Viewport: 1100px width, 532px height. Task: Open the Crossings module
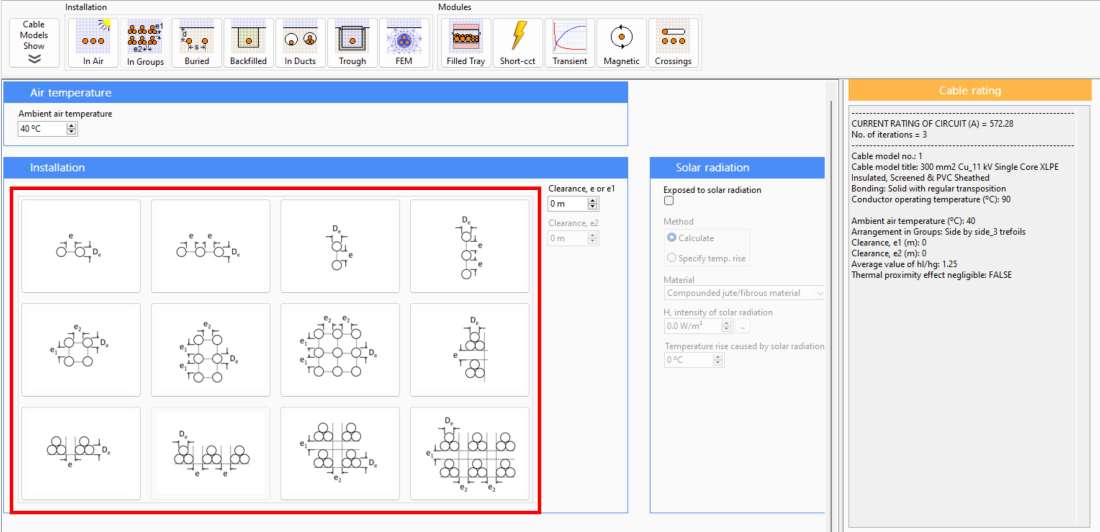[x=673, y=43]
